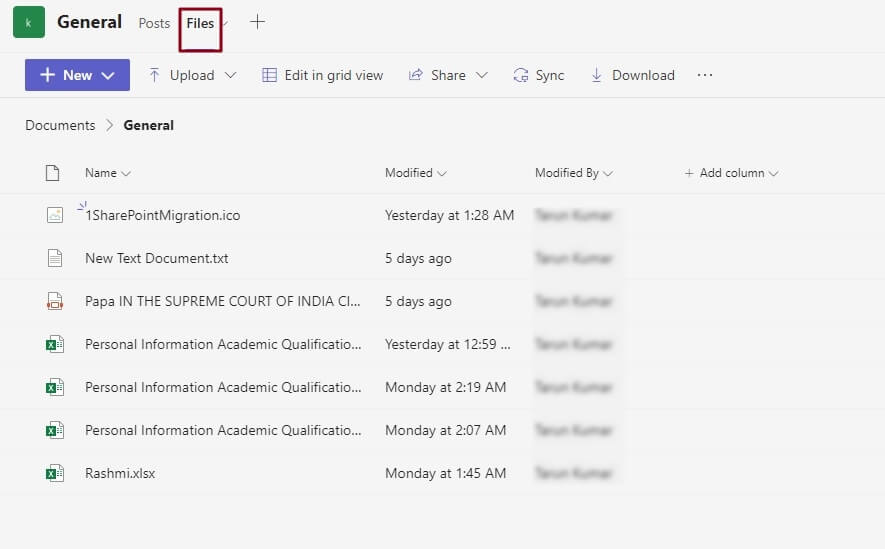This screenshot has height=549, width=885.
Task: Add a new tab with plus icon
Action: point(257,22)
